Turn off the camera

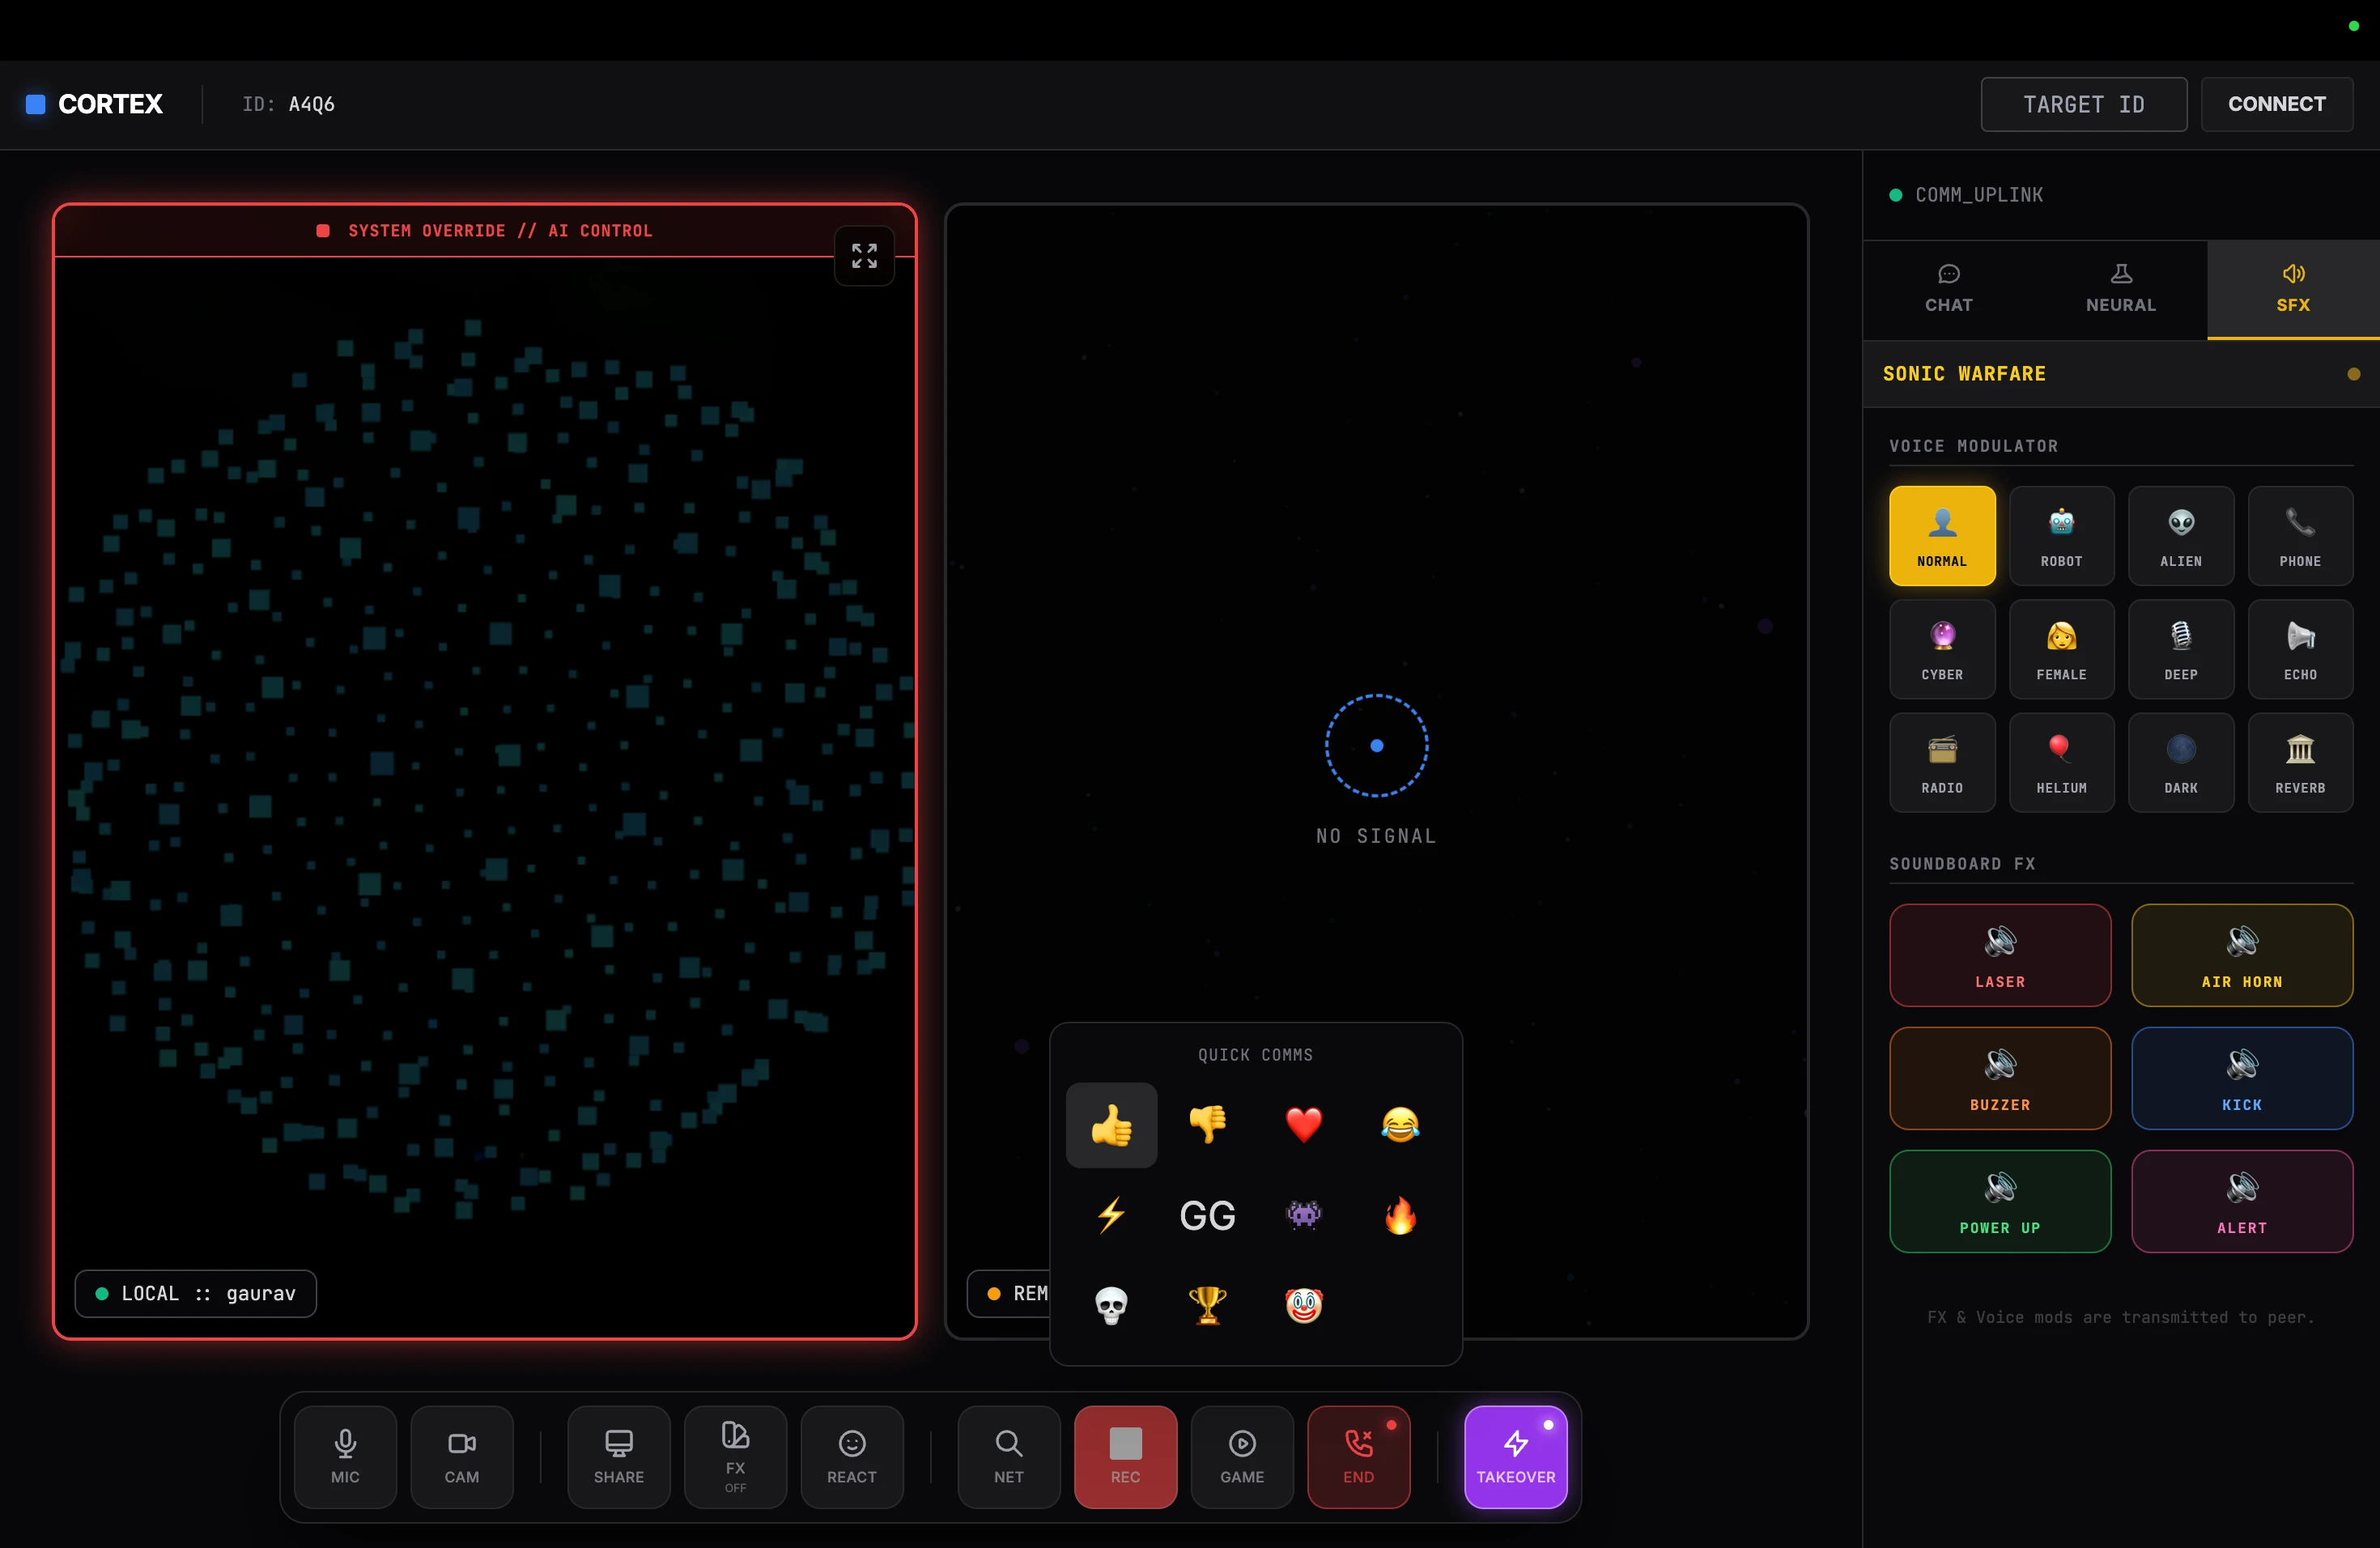[461, 1457]
